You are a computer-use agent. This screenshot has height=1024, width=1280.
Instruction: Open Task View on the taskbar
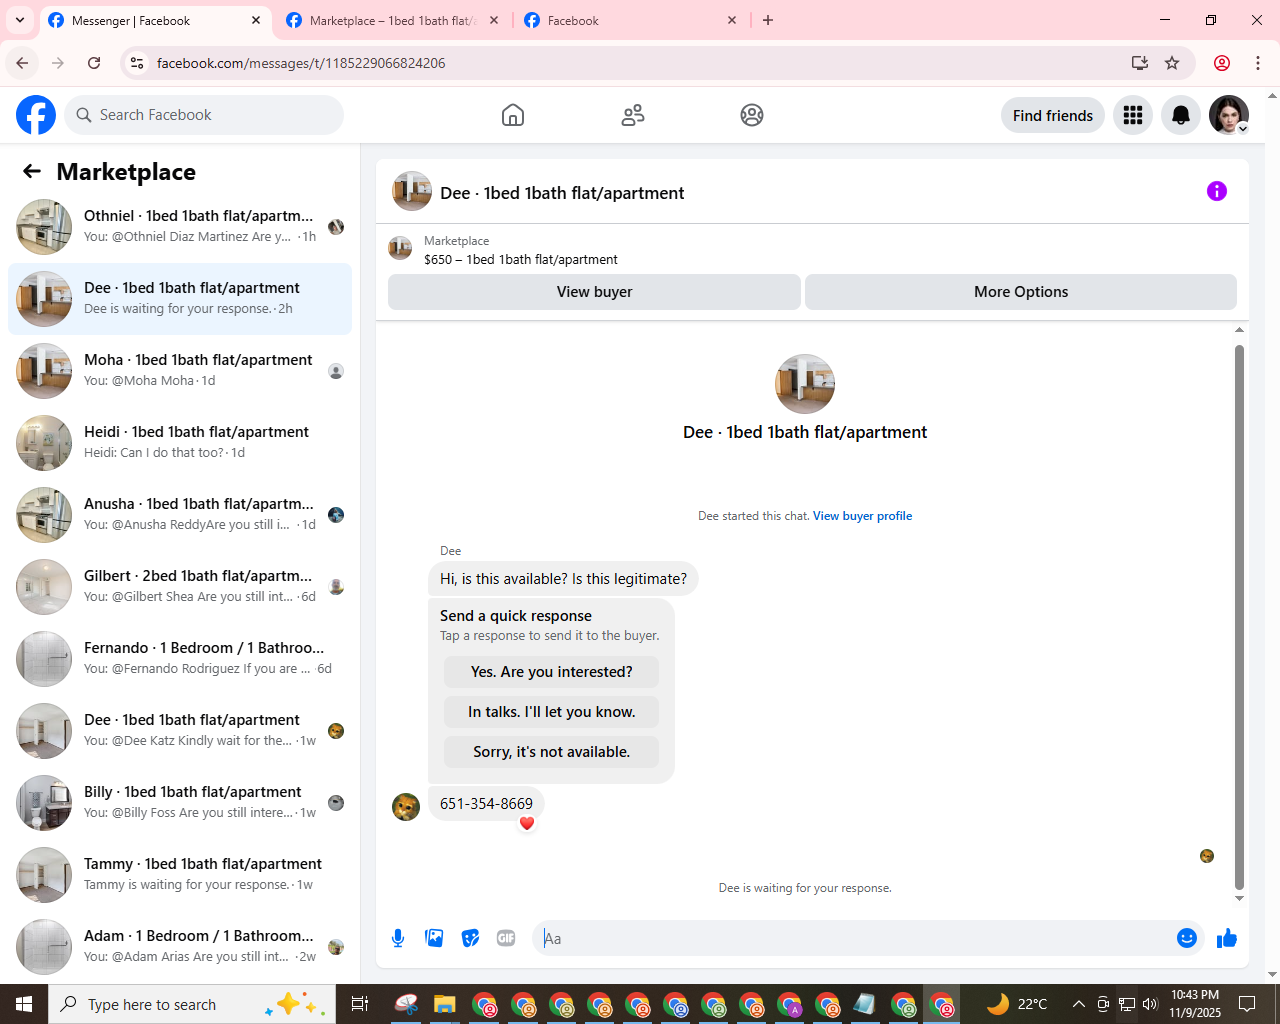(x=360, y=1004)
